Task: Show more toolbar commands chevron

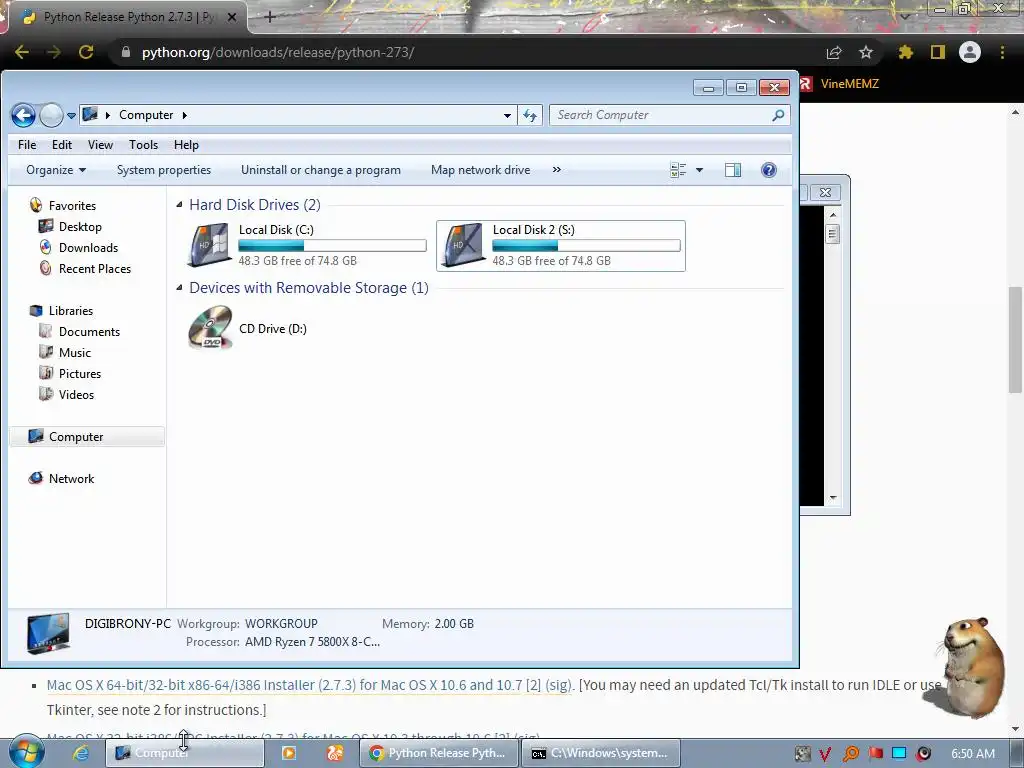Action: point(556,170)
